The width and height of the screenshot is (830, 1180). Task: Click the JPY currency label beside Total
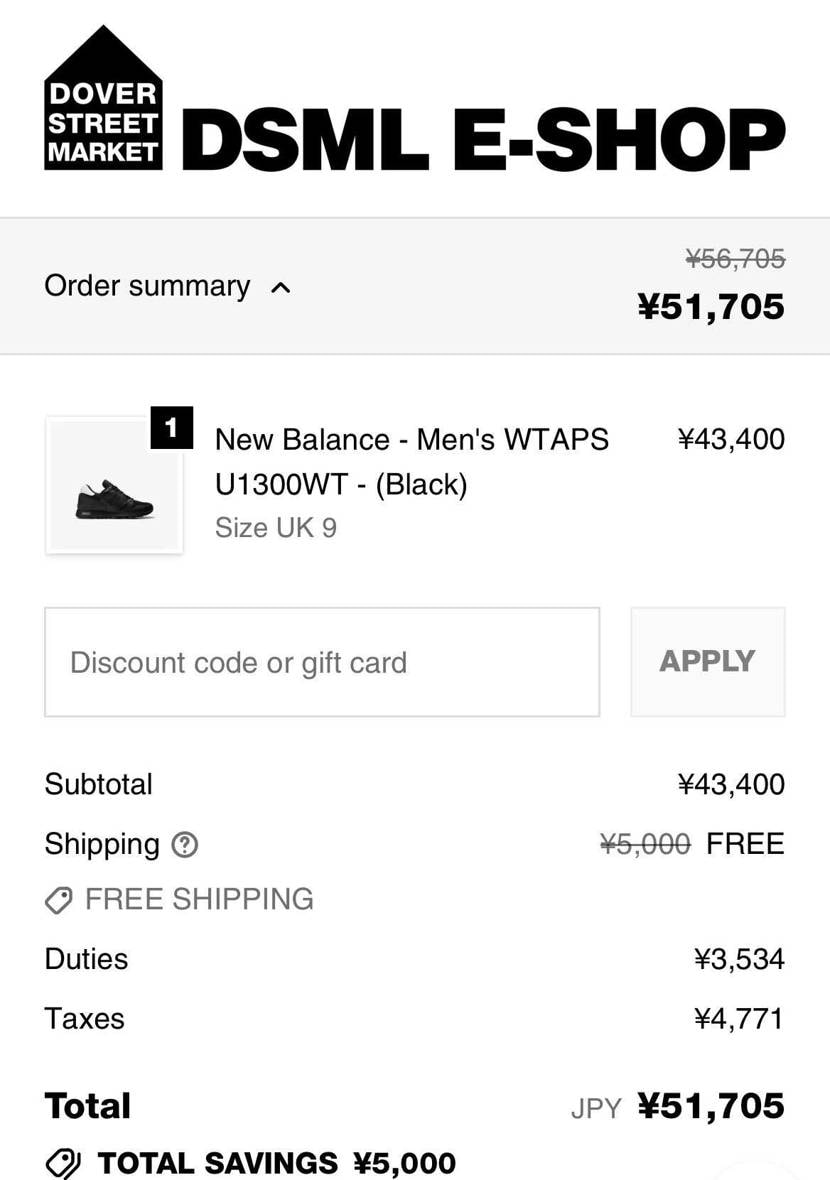[596, 1108]
